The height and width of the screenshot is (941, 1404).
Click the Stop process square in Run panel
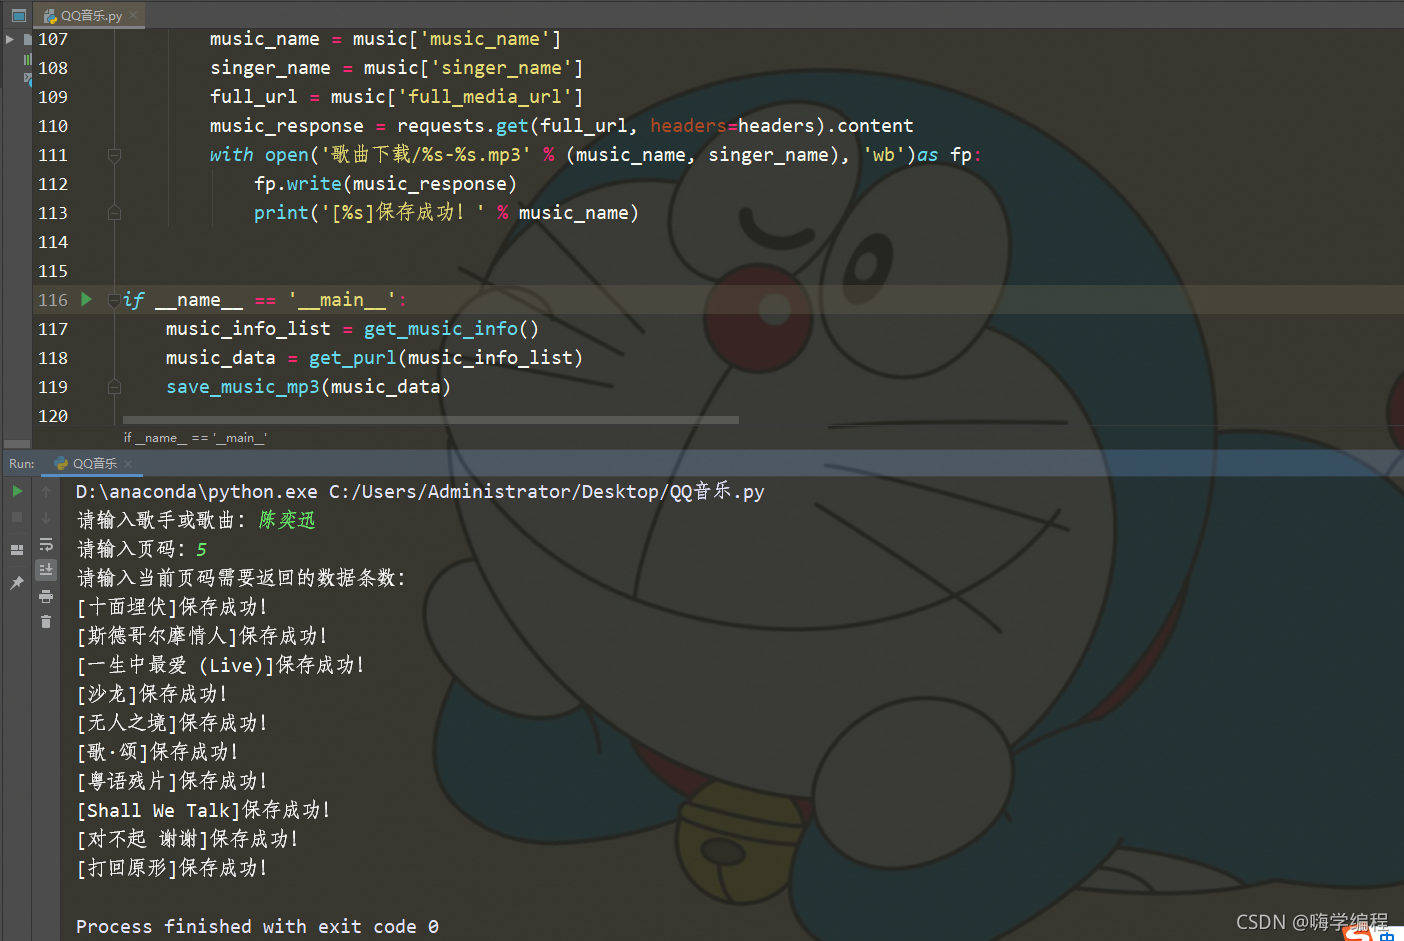point(17,517)
